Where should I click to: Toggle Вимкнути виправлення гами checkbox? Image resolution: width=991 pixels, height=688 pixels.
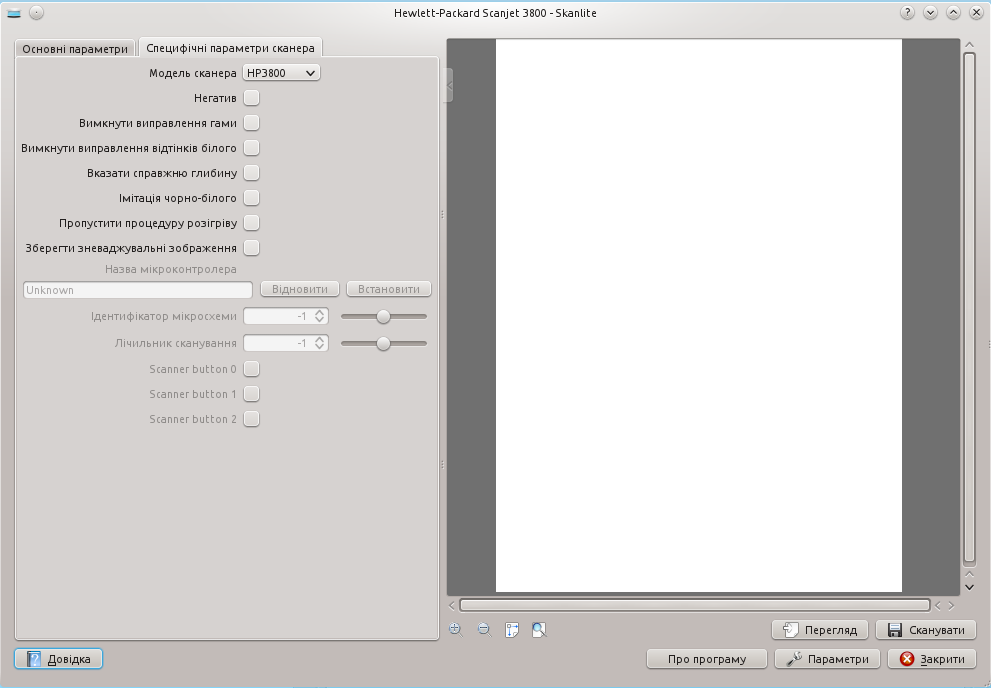tap(252, 123)
